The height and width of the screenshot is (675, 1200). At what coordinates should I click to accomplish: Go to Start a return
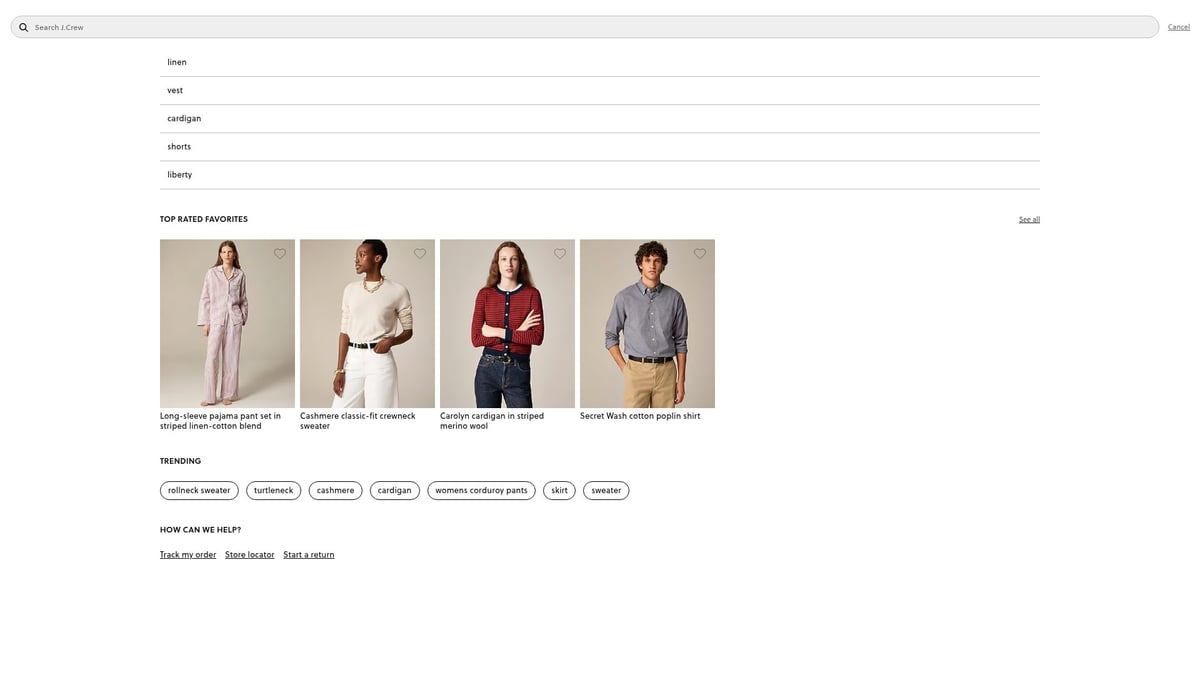tap(309, 555)
